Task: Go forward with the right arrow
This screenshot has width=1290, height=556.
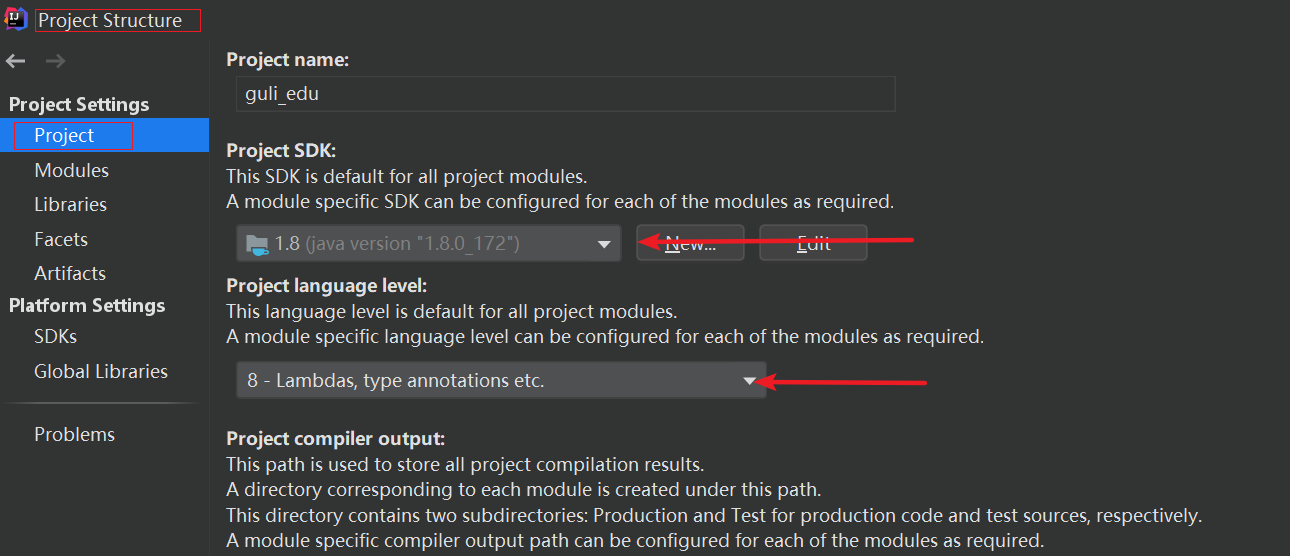Action: click(56, 62)
